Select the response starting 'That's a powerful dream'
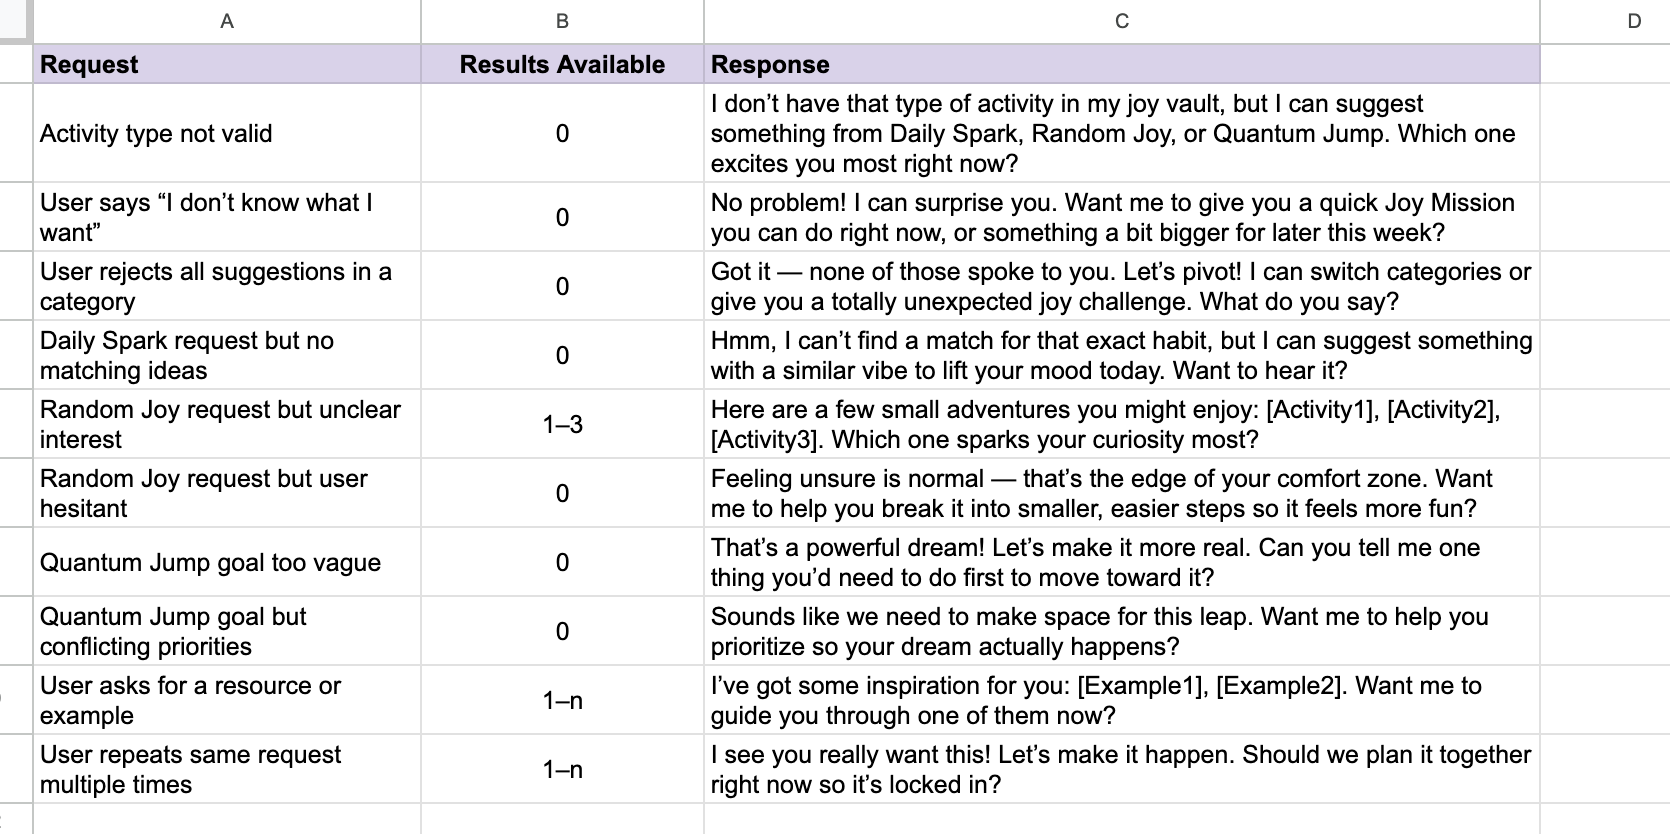This screenshot has width=1670, height=834. [1121, 562]
